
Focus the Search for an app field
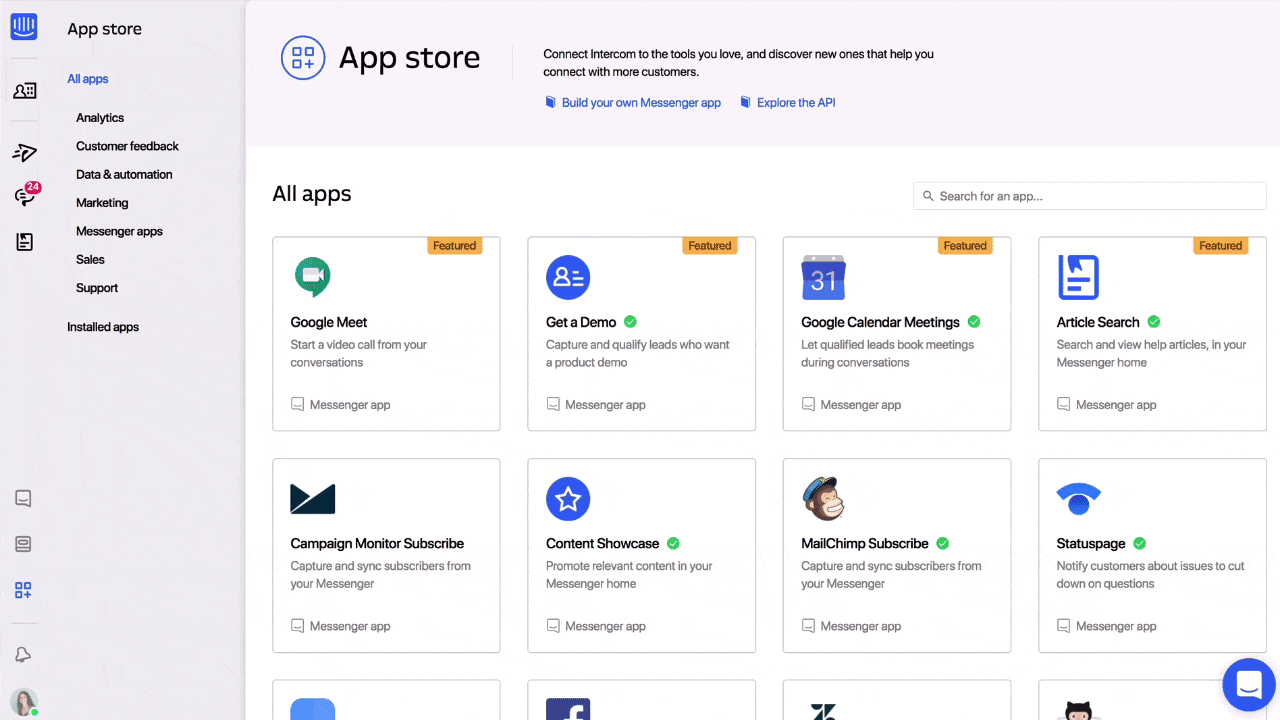tap(1090, 196)
